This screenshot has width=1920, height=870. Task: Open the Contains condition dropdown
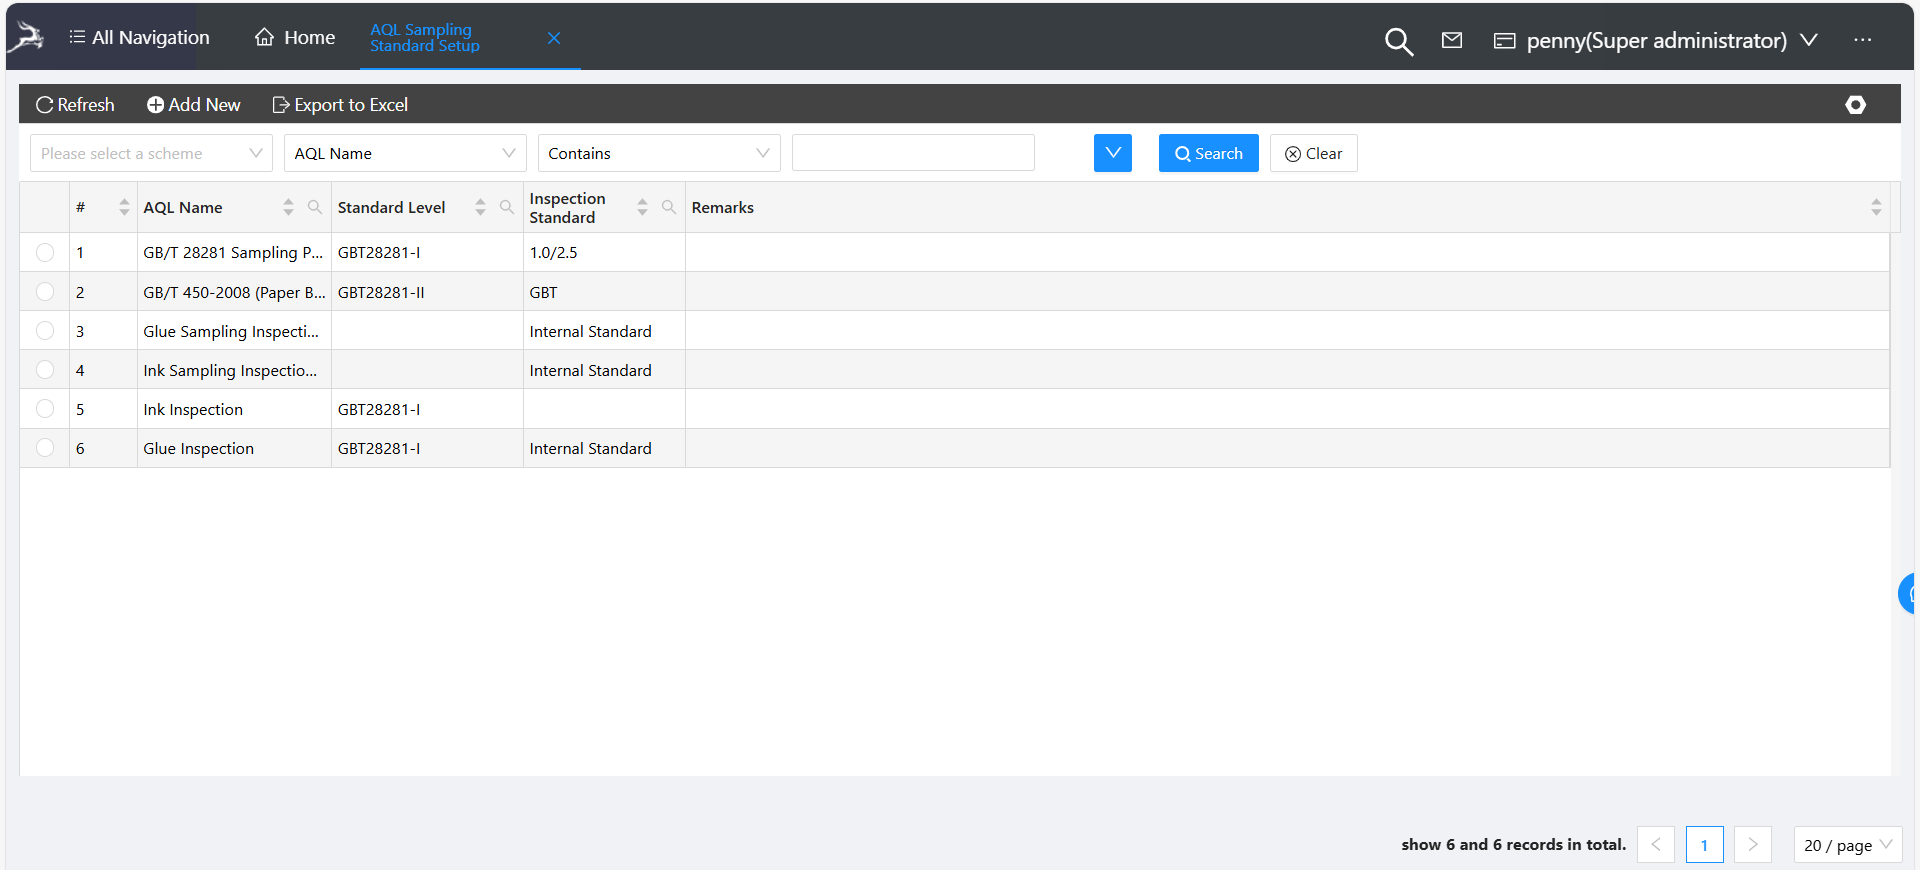659,153
